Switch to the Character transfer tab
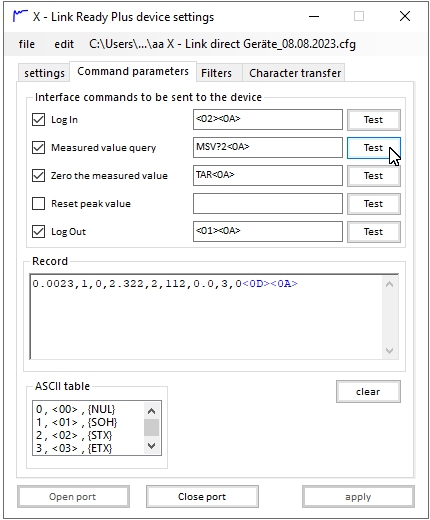430x520 pixels. point(295,73)
